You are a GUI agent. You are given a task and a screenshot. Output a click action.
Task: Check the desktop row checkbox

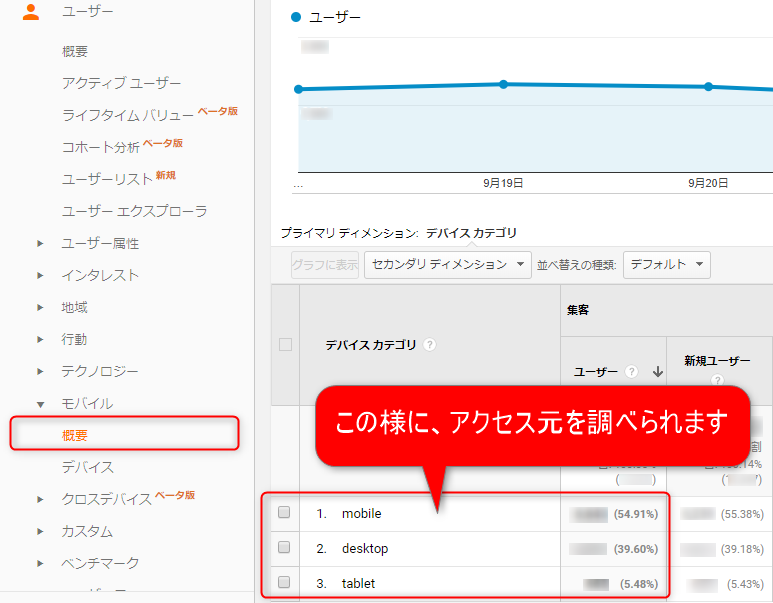(284, 547)
